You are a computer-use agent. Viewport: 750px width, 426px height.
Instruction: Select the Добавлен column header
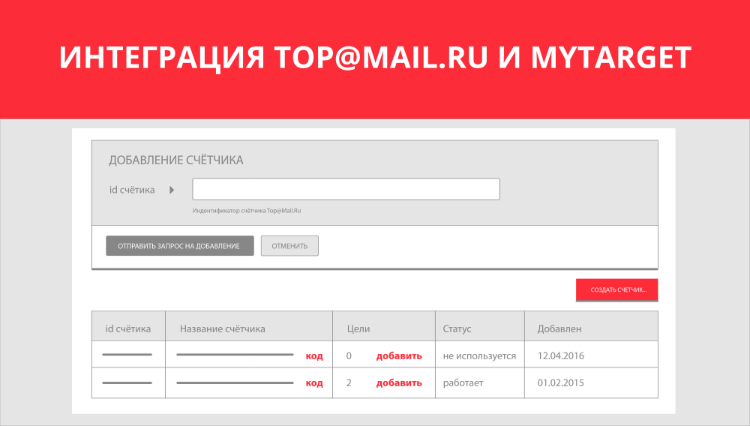[x=591, y=328]
